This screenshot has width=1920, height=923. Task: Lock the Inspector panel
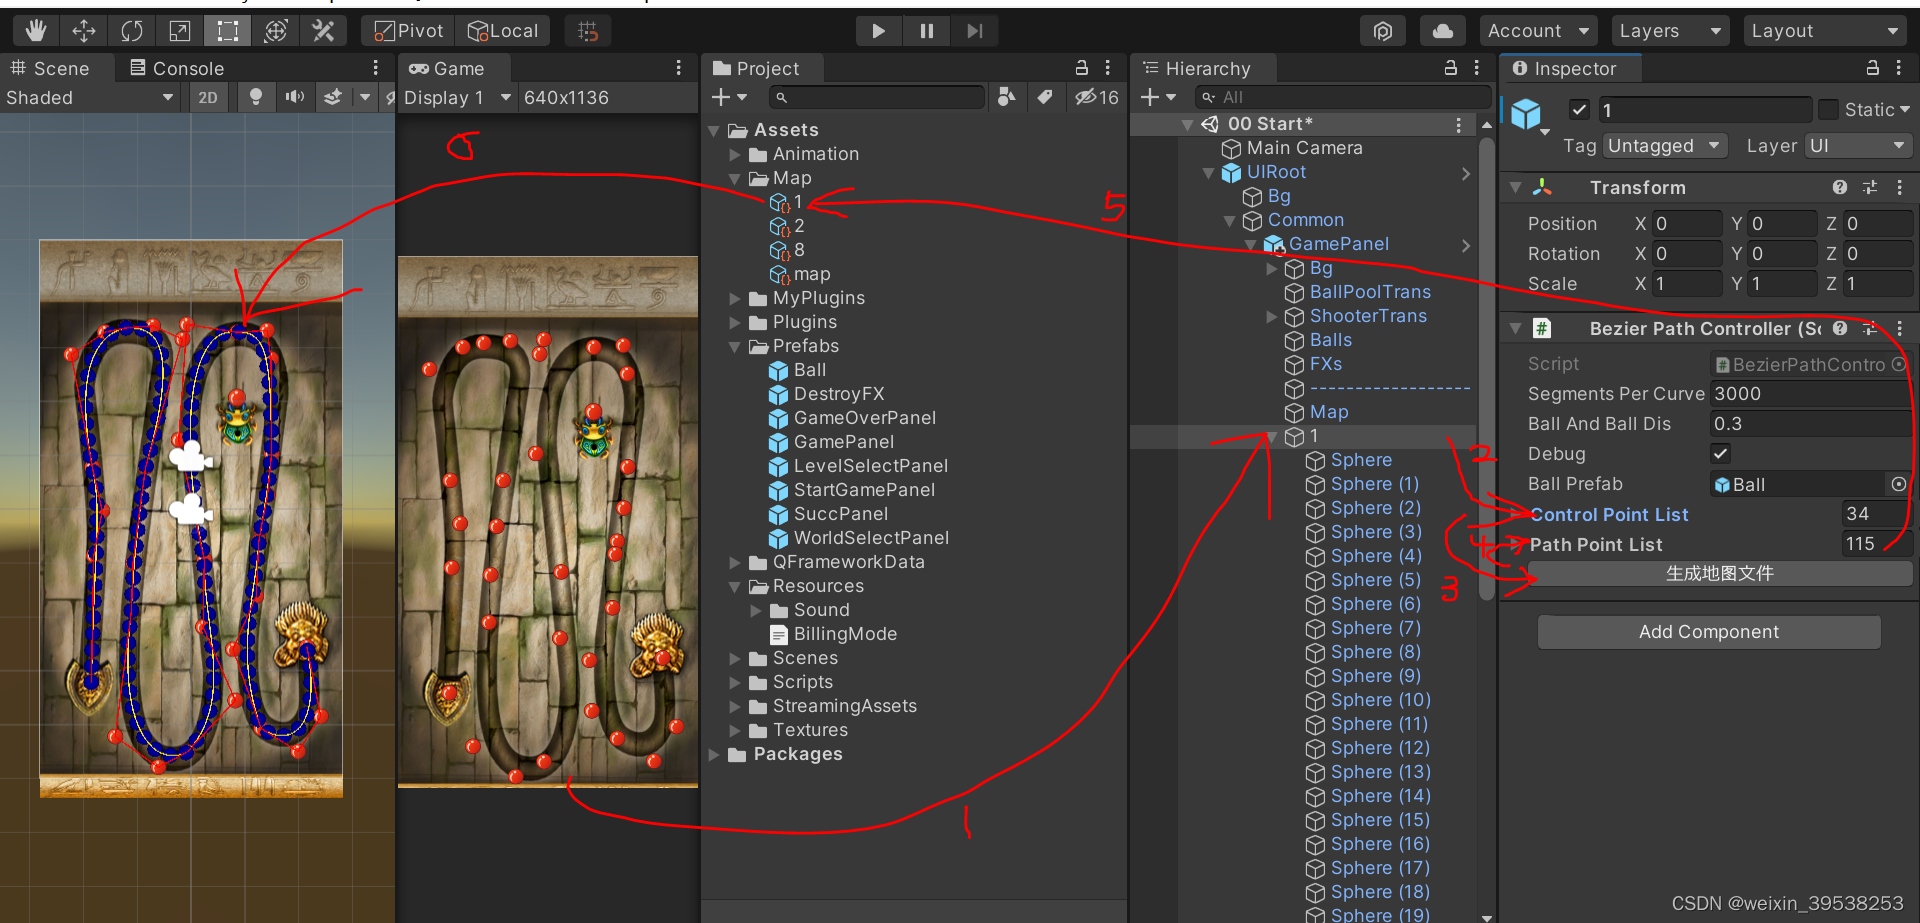coord(1872,68)
